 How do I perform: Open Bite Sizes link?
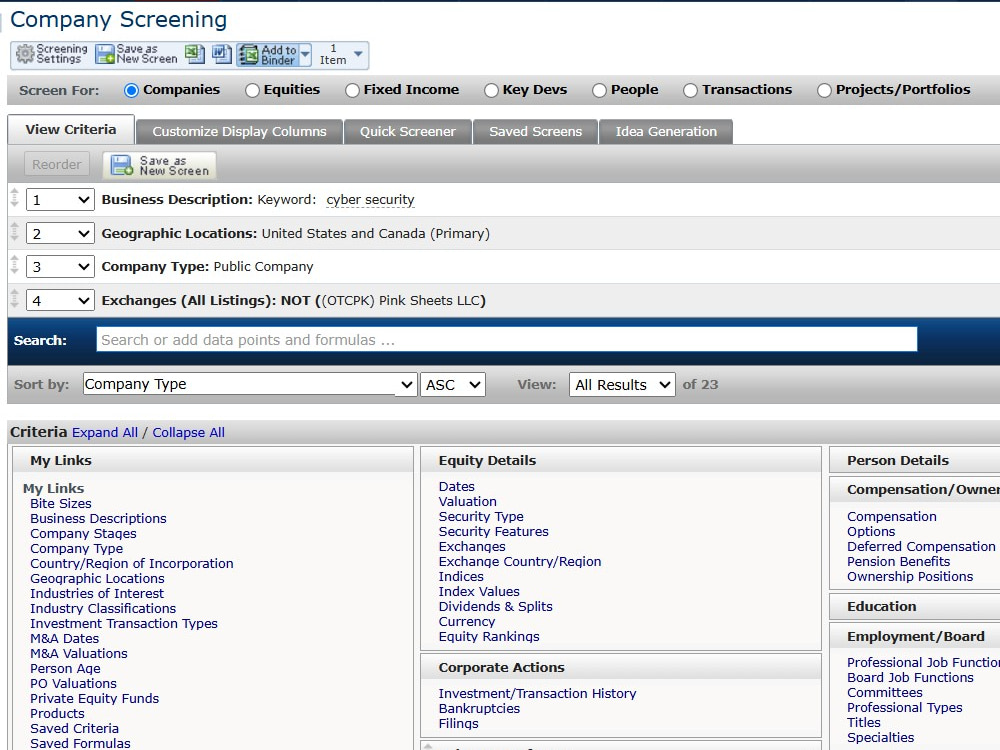61,503
